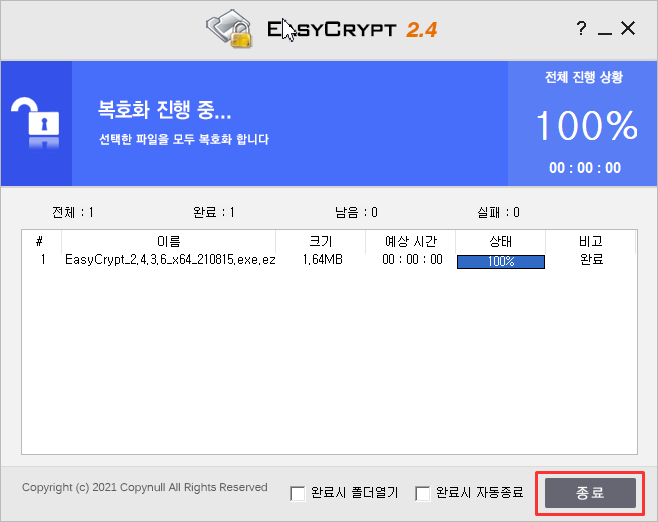Select the EasyCrypt_2.4.3.6_x64_210815.exe.ez file row
Screen dimensions: 658x522
tap(329, 260)
